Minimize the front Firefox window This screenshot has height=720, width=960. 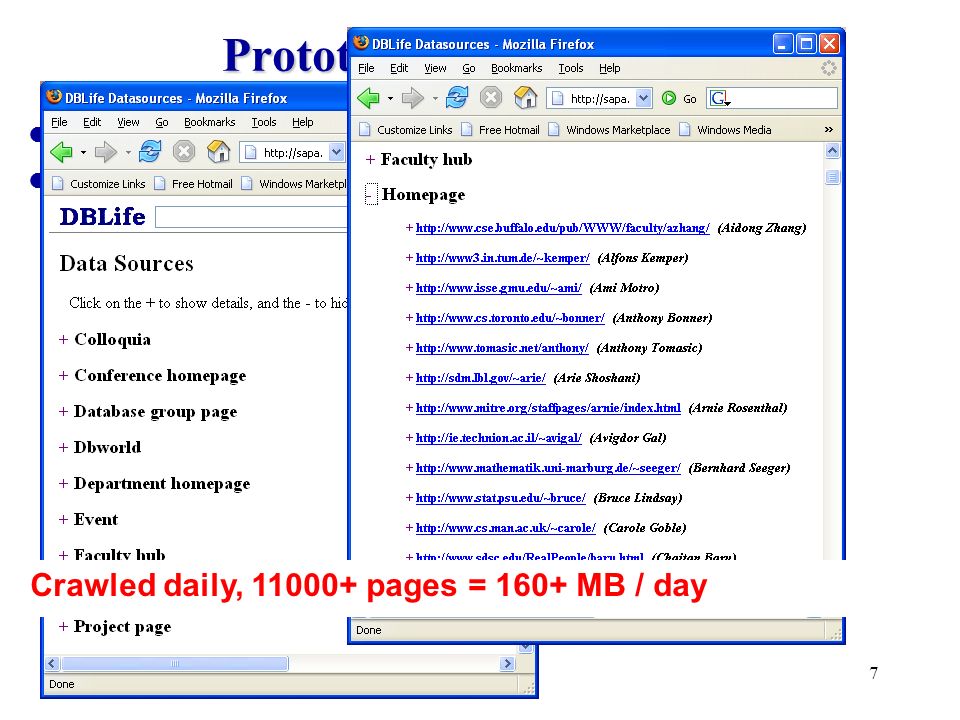tap(782, 44)
